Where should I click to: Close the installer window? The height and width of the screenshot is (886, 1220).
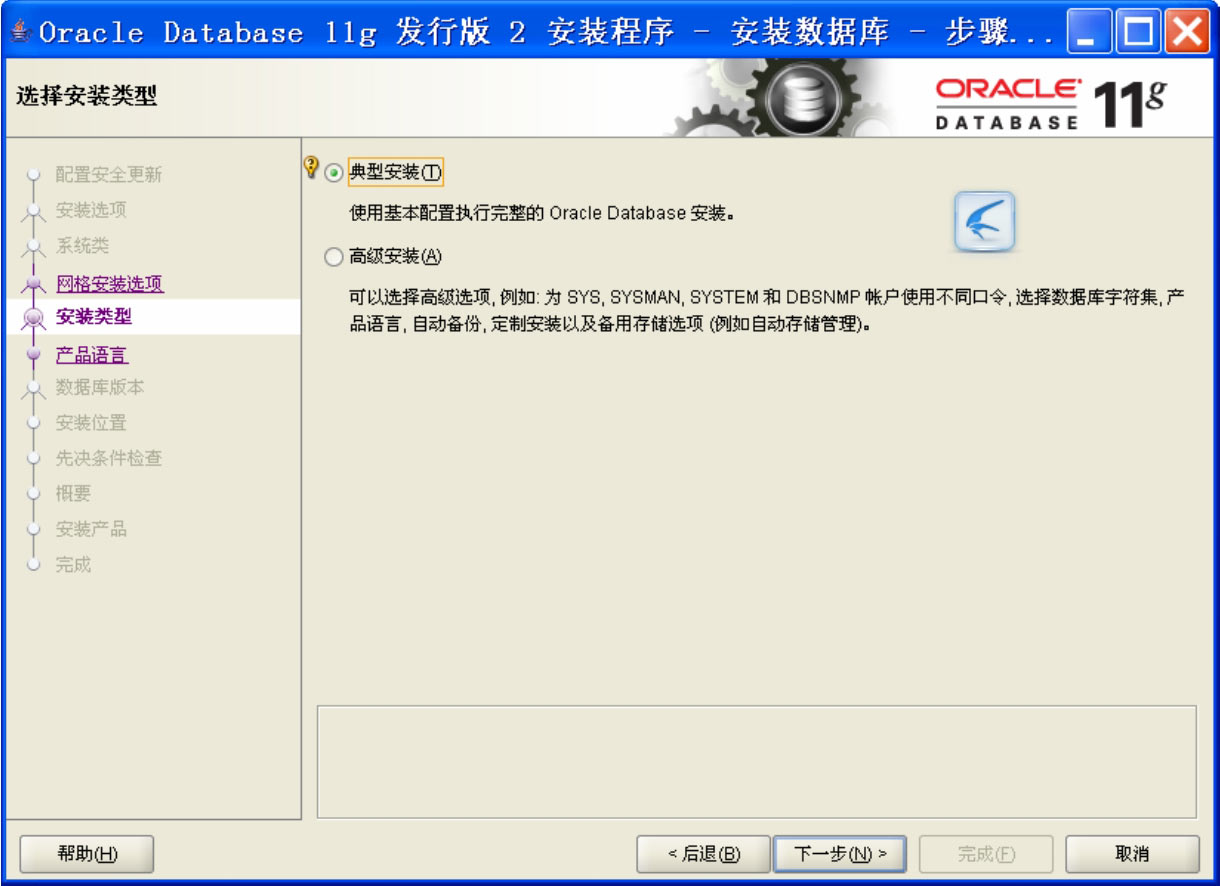tap(1187, 31)
